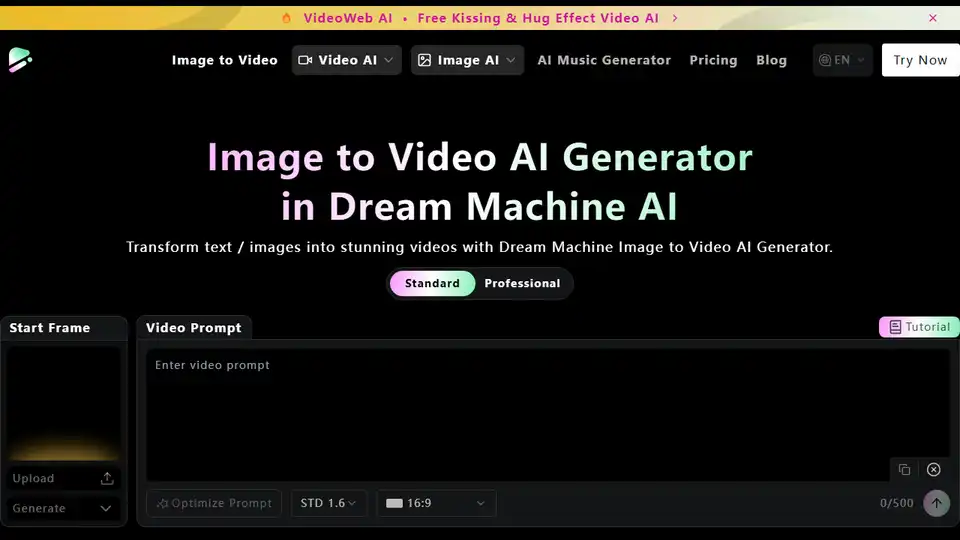Viewport: 960px width, 540px height.
Task: Open the EN language selector
Action: (x=842, y=60)
